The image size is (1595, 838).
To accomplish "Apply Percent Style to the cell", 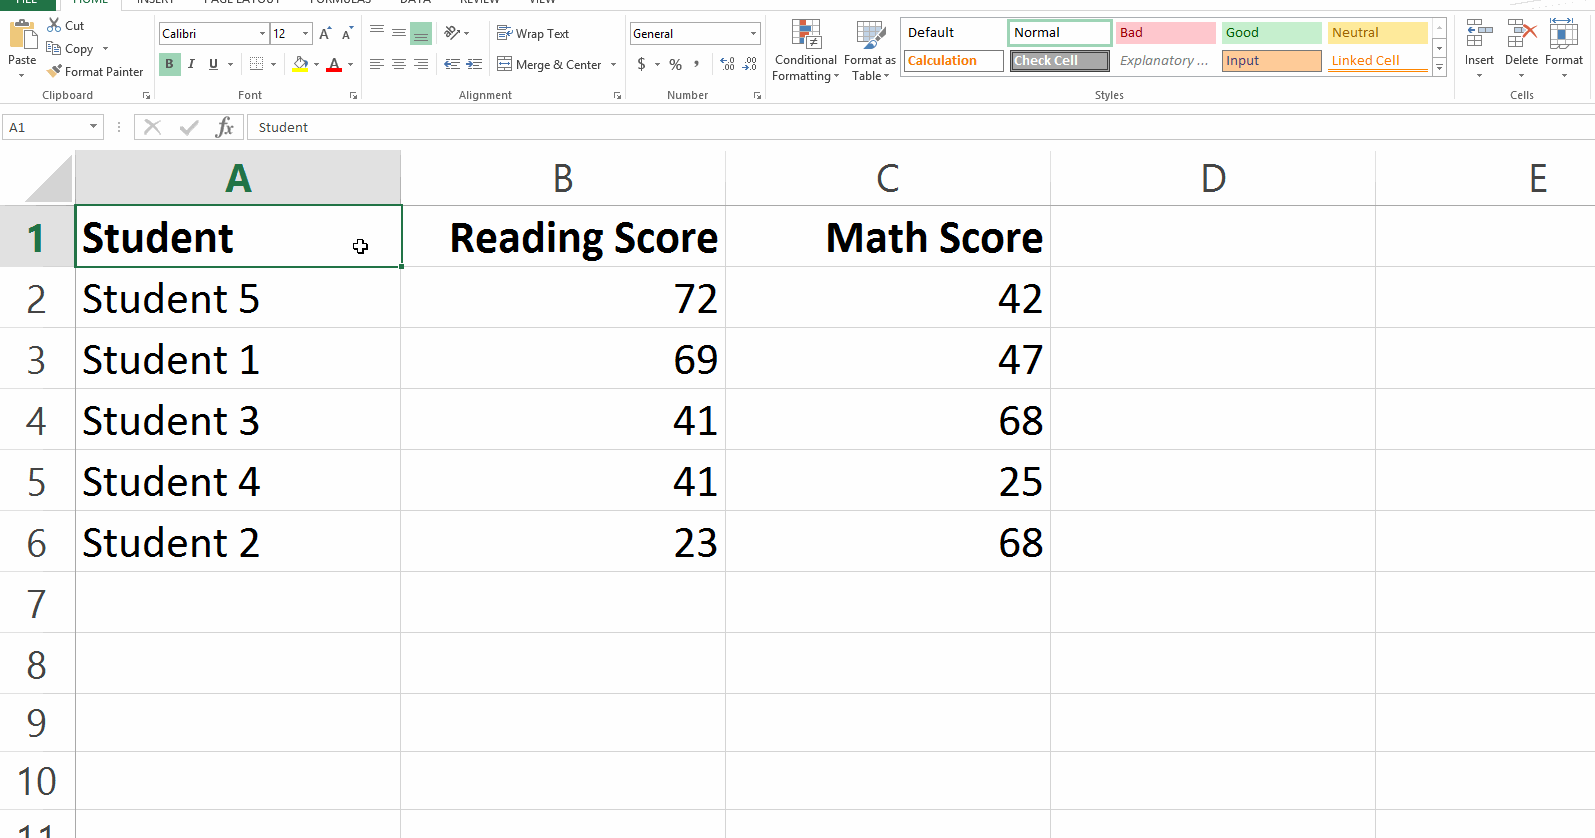I will pyautogui.click(x=676, y=64).
